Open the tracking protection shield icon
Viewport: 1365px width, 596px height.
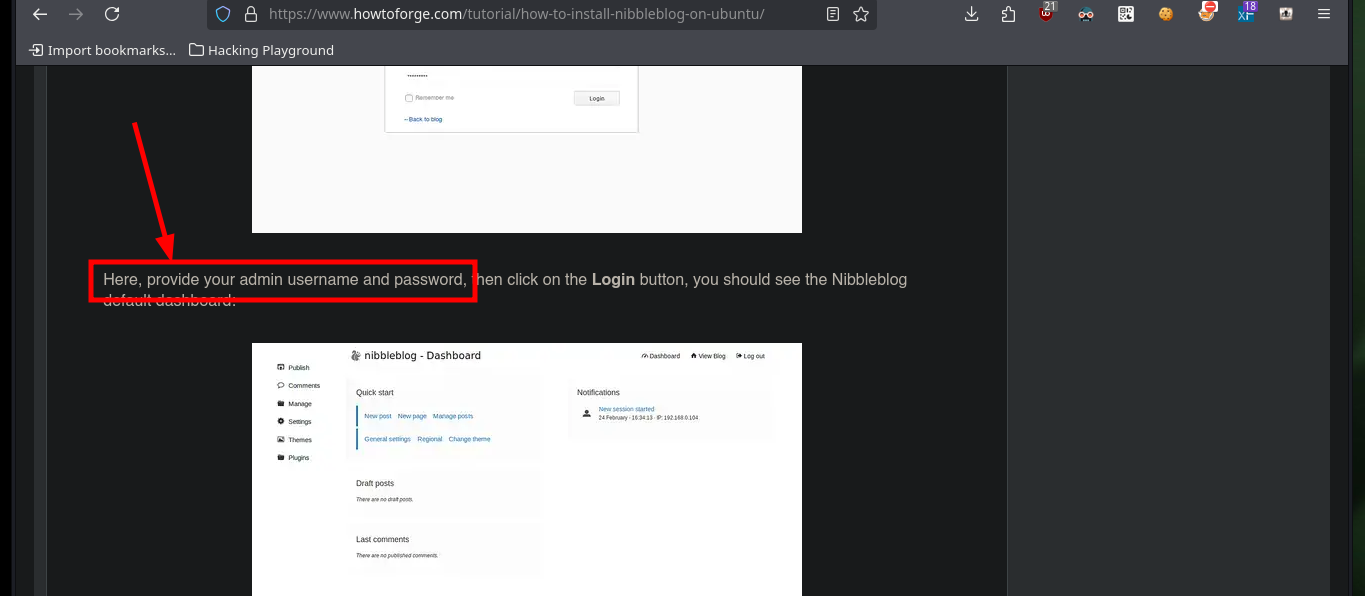[223, 14]
